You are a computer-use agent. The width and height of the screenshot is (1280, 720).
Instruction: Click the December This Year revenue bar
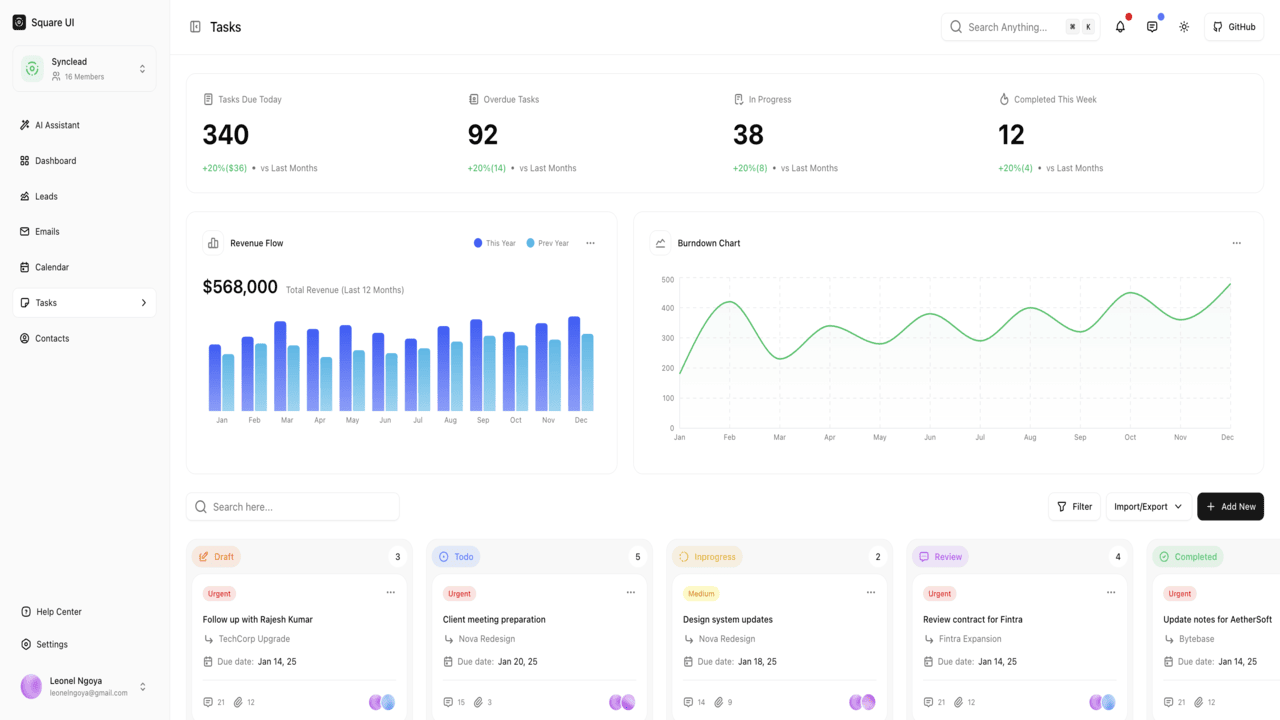coord(574,364)
